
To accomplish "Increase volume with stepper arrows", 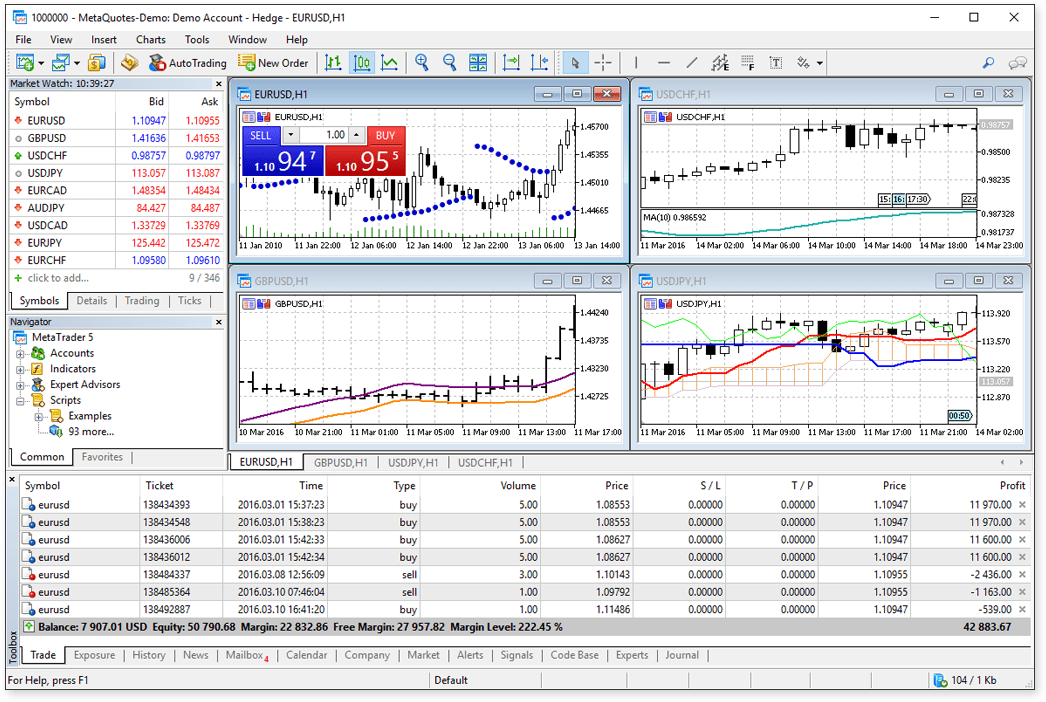I will (357, 135).
